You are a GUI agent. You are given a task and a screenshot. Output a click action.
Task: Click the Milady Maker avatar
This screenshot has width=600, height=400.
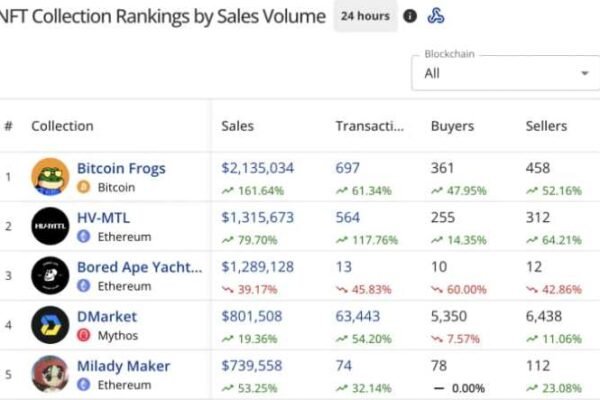[x=50, y=374]
